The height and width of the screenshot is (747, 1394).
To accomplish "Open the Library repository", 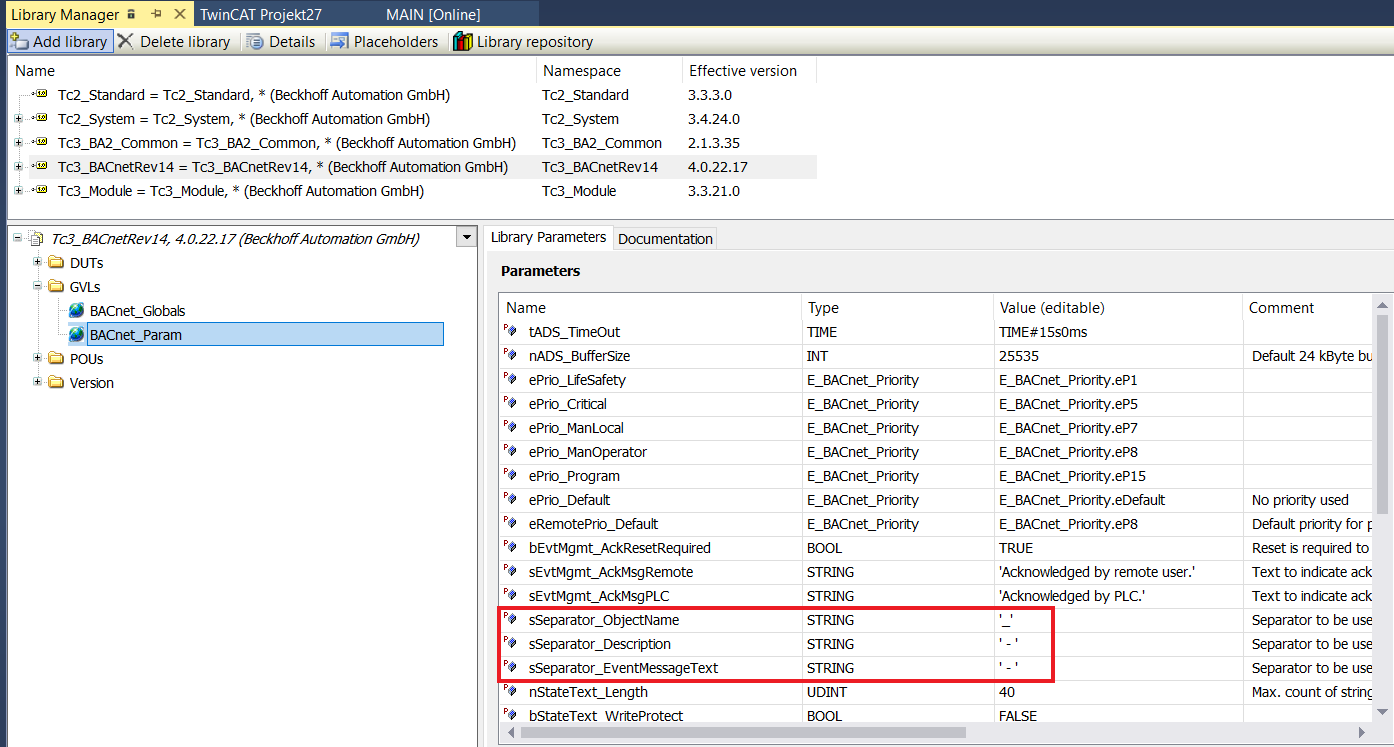I will click(x=522, y=41).
